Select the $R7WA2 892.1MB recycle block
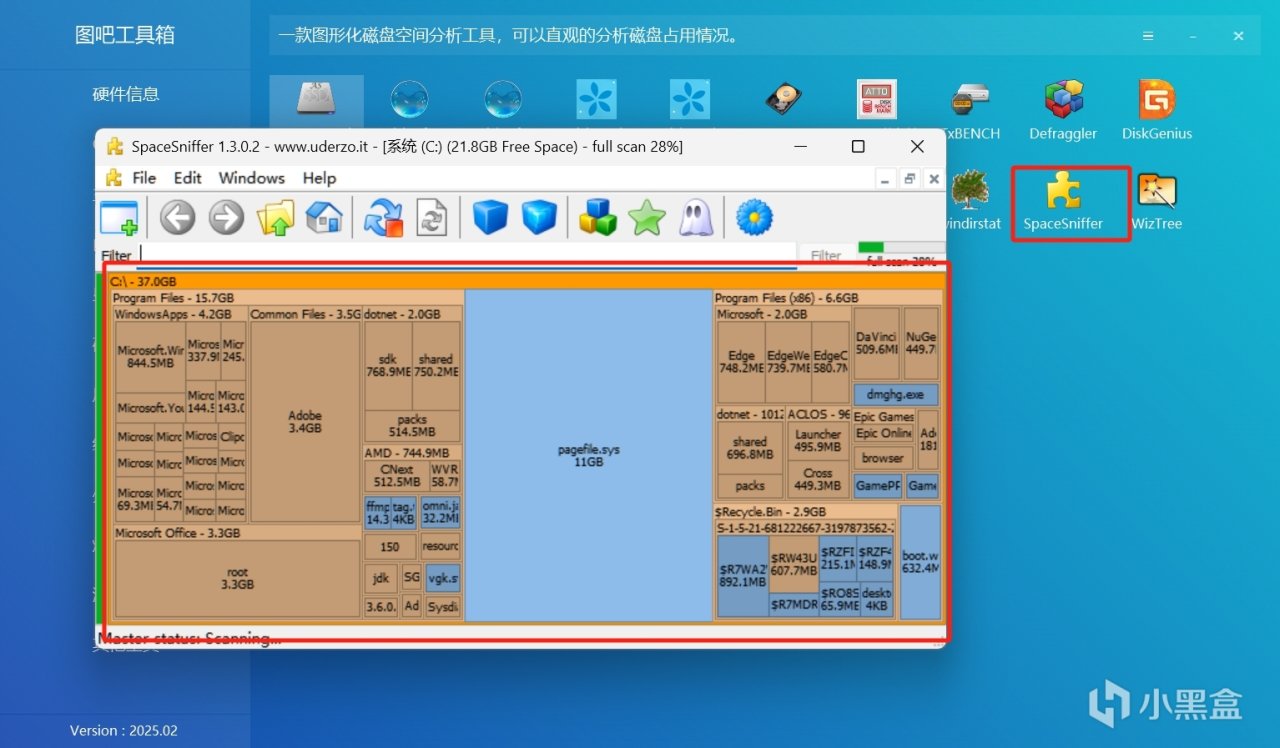This screenshot has height=748, width=1280. [x=743, y=576]
